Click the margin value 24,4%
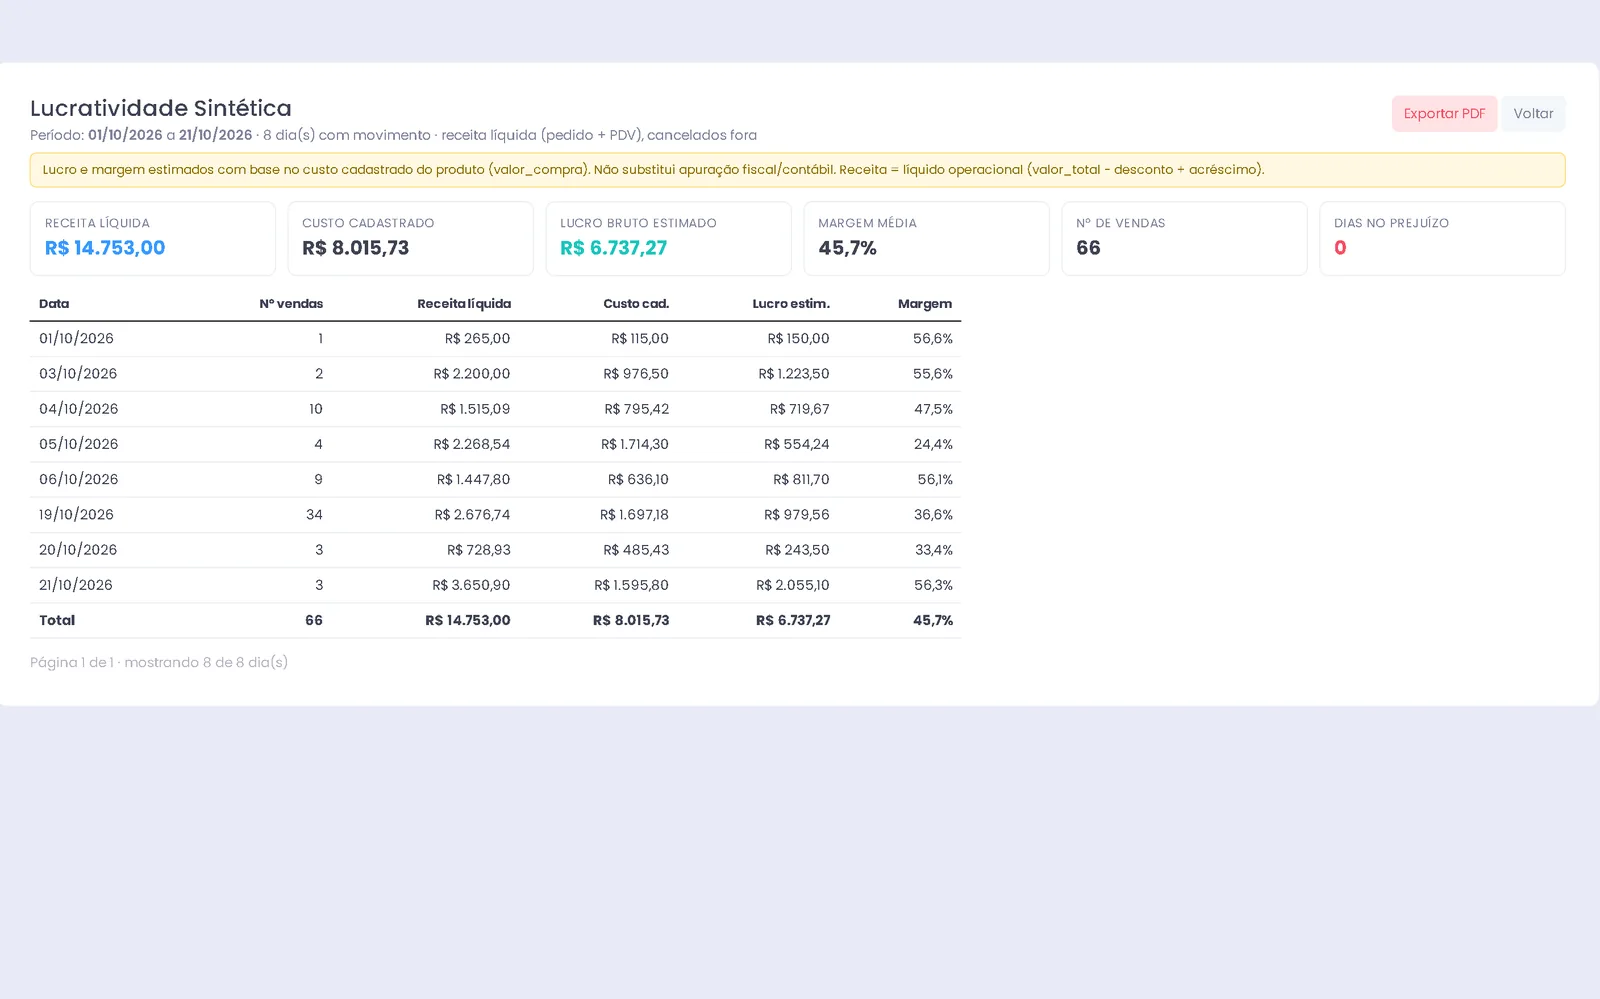1600x999 pixels. click(x=933, y=444)
